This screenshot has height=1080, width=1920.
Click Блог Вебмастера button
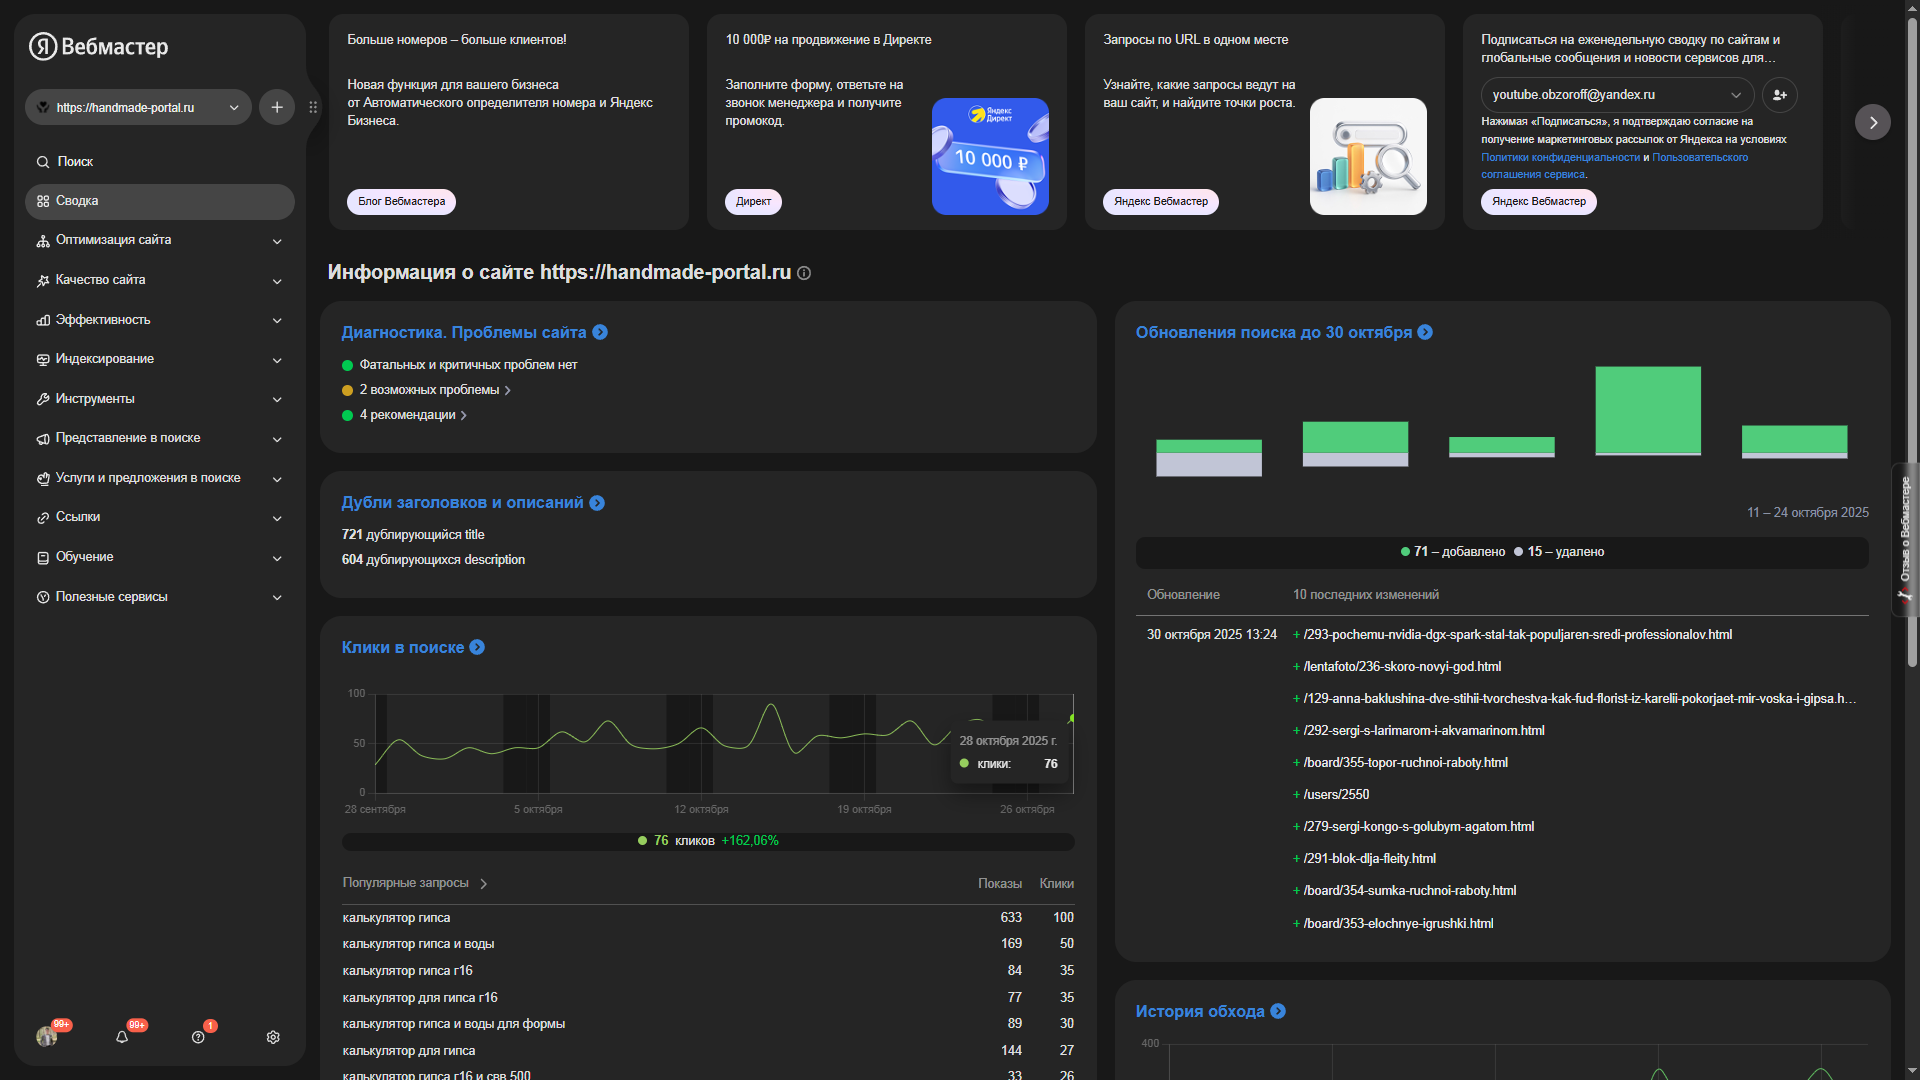[x=402, y=201]
